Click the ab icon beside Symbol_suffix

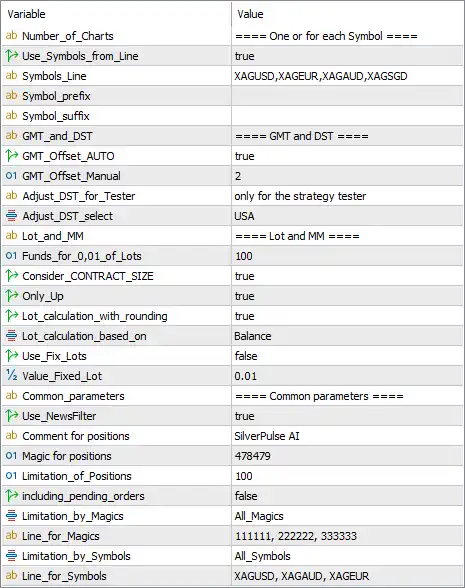(x=12, y=116)
